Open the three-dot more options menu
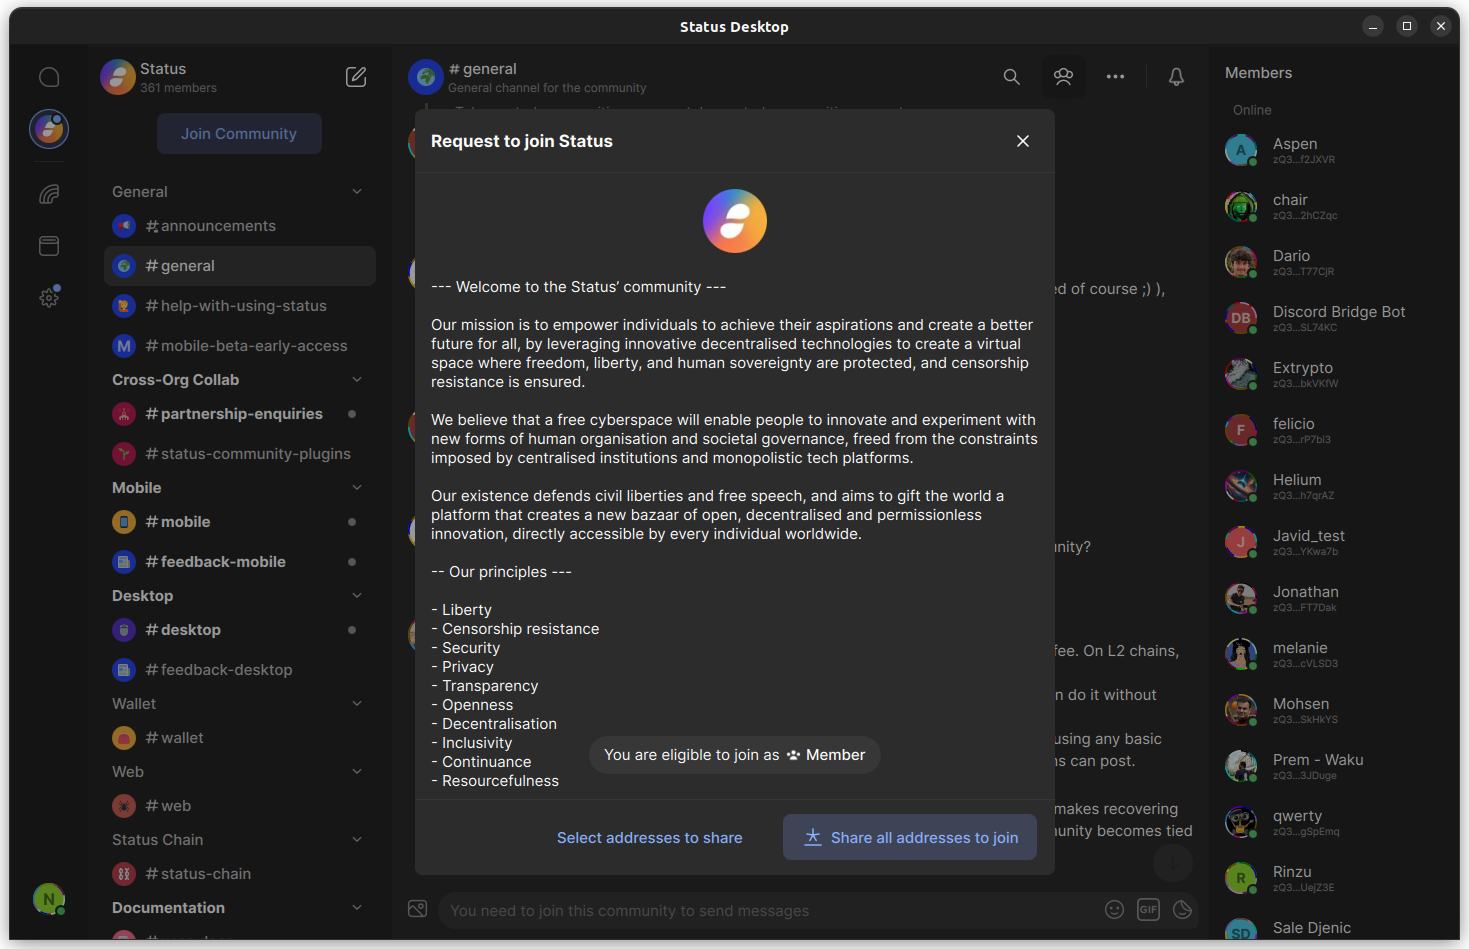 [x=1116, y=77]
